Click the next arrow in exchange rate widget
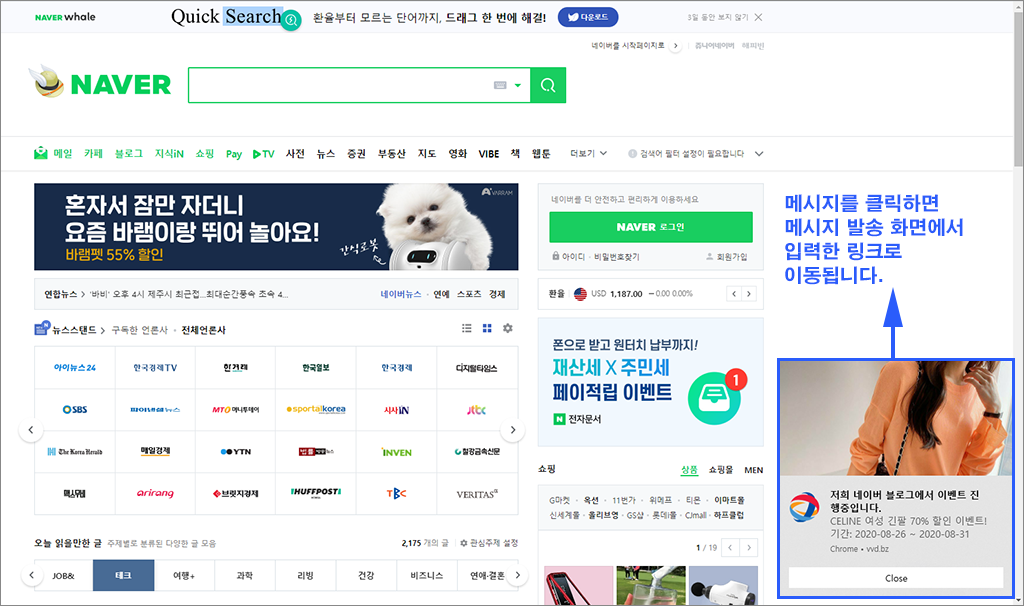The height and width of the screenshot is (606, 1024). pos(749,294)
